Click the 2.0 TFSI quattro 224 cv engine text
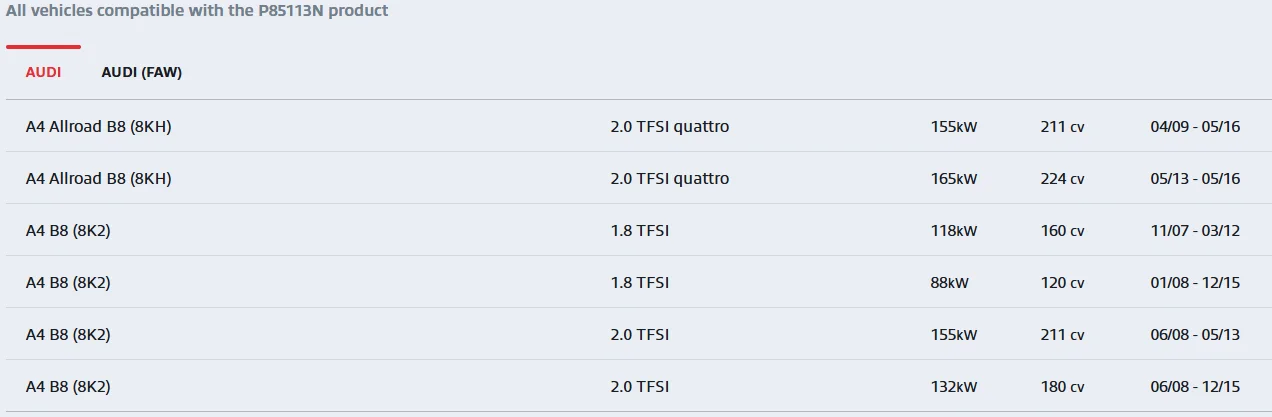The height and width of the screenshot is (417, 1272). coord(670,178)
